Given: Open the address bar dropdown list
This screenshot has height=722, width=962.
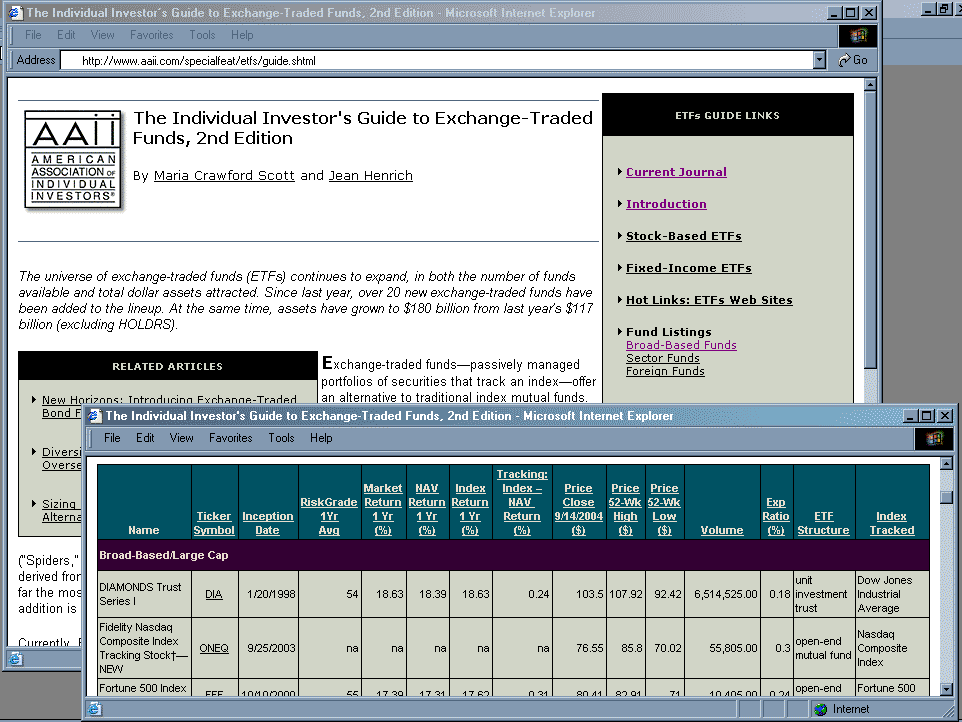Looking at the screenshot, I should coord(820,60).
